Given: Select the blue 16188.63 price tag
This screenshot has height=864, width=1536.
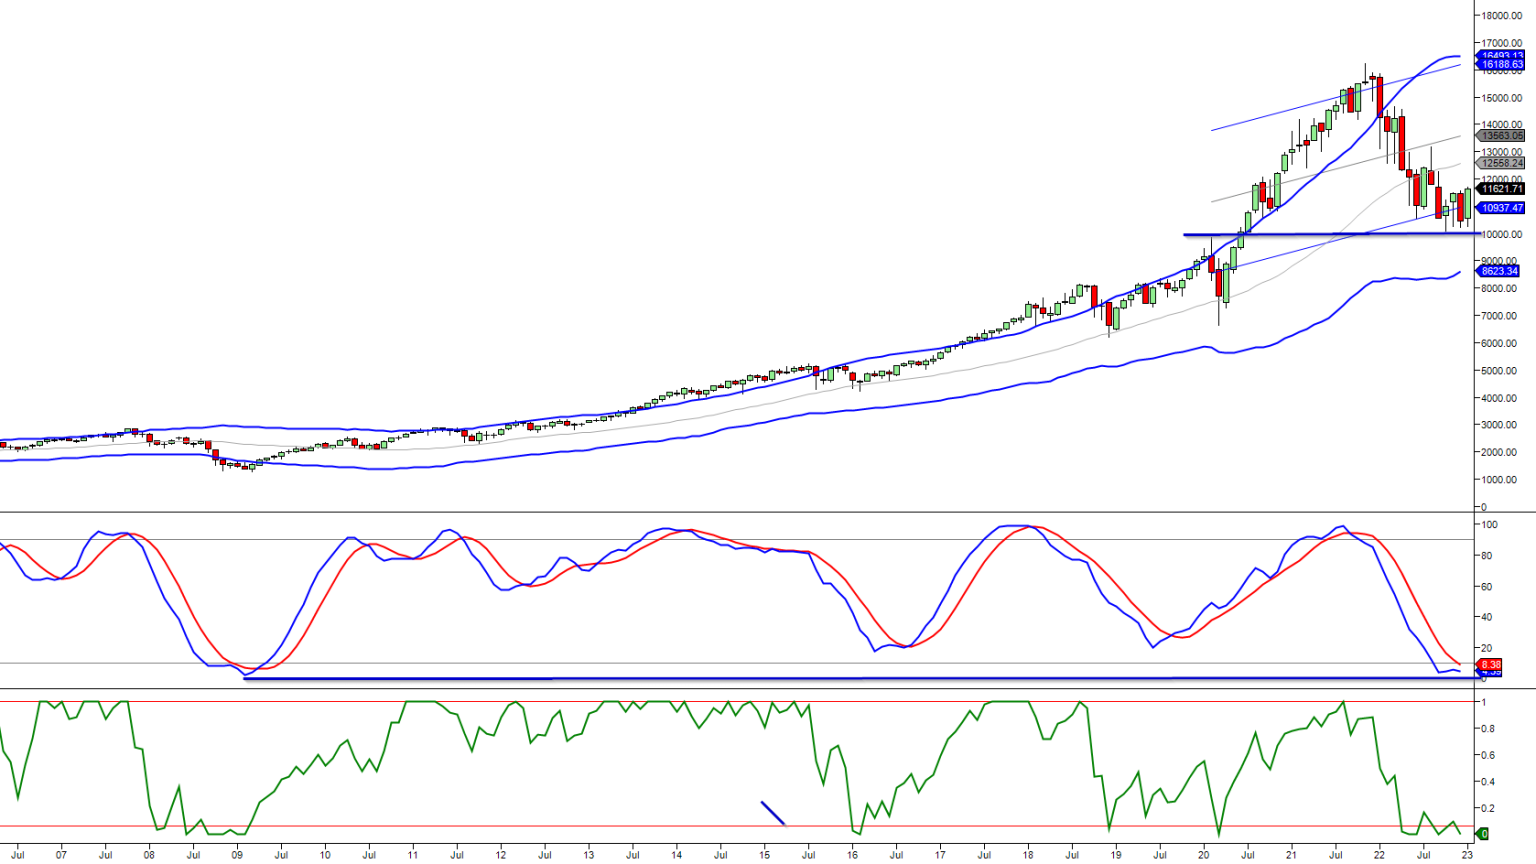Looking at the screenshot, I should pos(1502,62).
